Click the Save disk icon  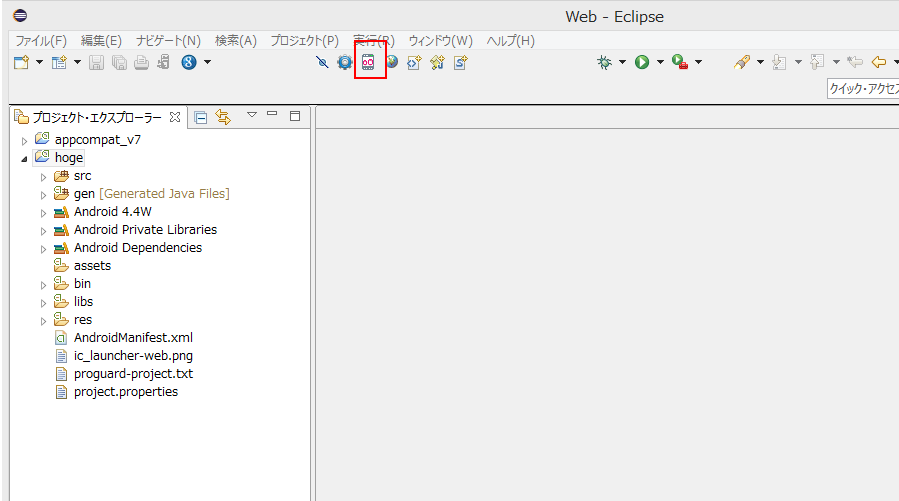click(96, 62)
